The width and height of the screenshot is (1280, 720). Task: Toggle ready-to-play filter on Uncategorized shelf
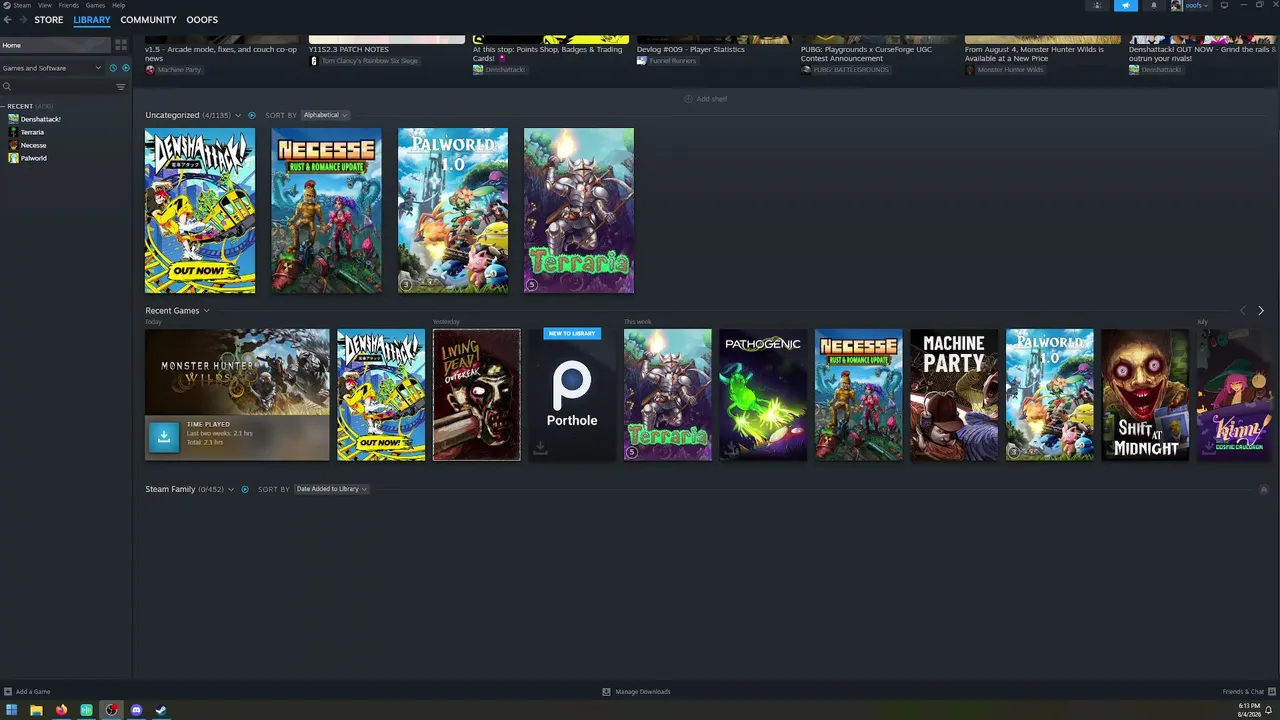click(x=252, y=115)
